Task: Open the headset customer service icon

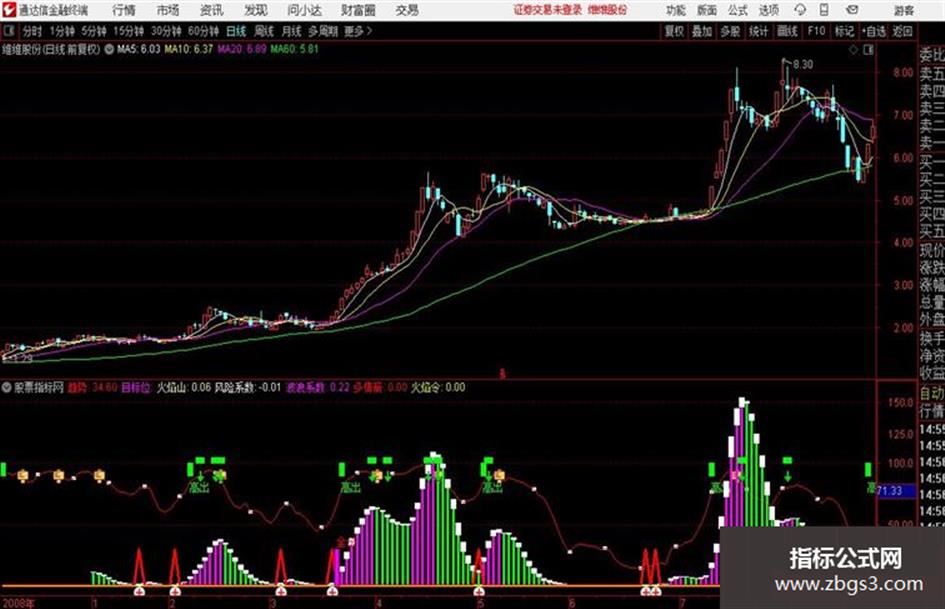Action: coord(800,10)
